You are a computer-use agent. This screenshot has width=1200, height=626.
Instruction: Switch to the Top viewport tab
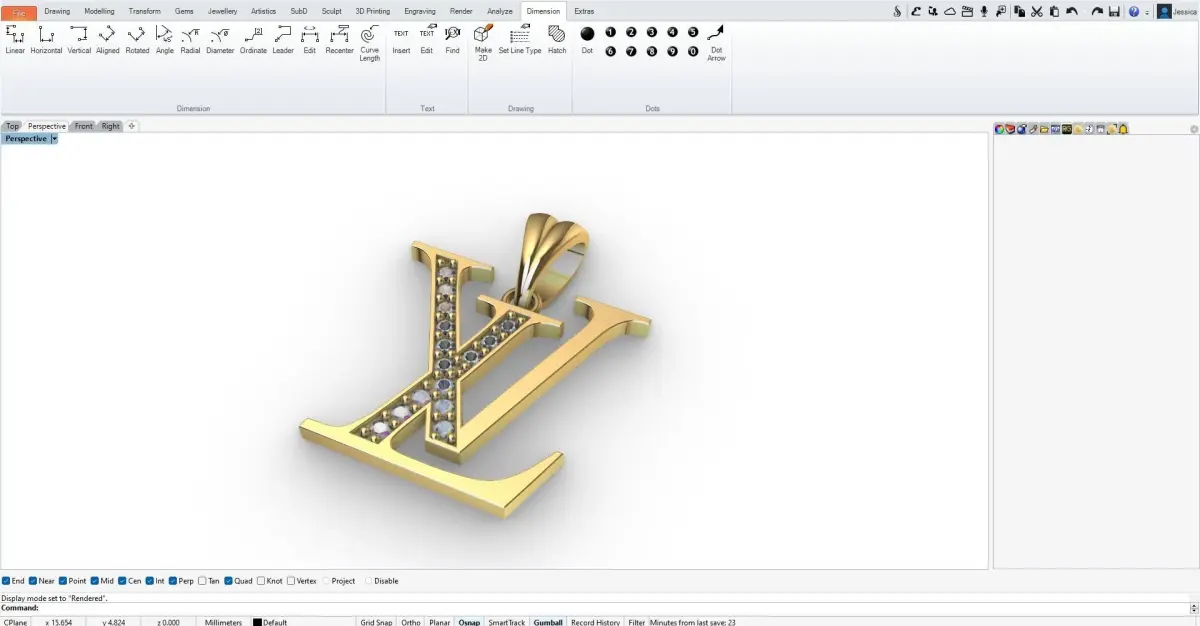[12, 126]
